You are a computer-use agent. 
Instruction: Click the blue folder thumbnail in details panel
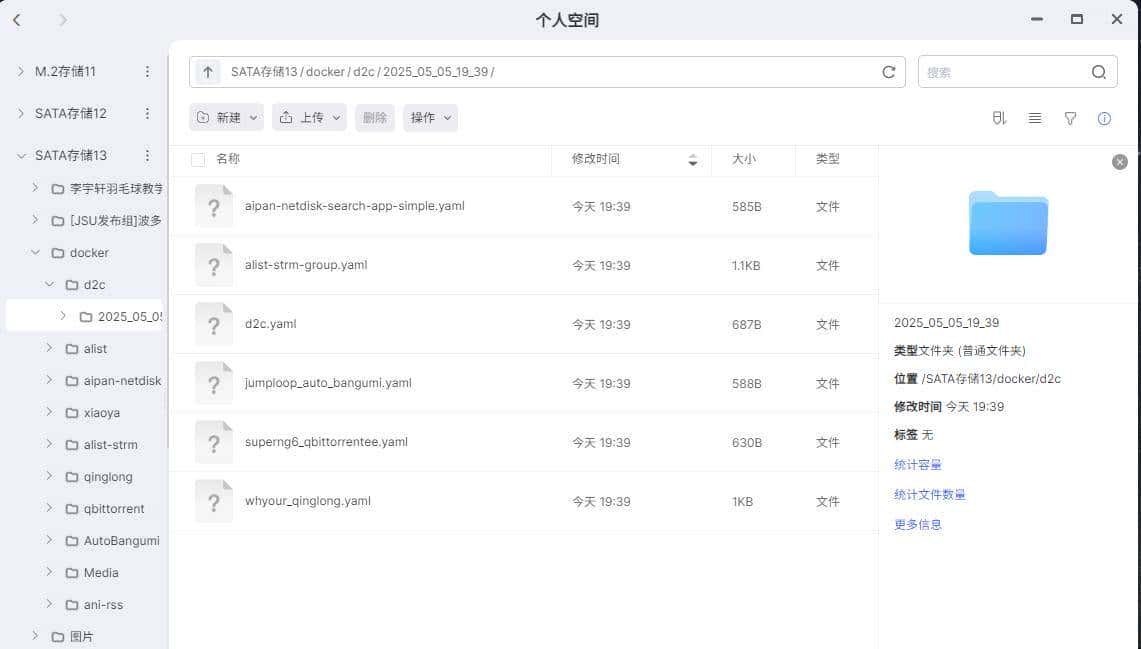[x=1007, y=223]
